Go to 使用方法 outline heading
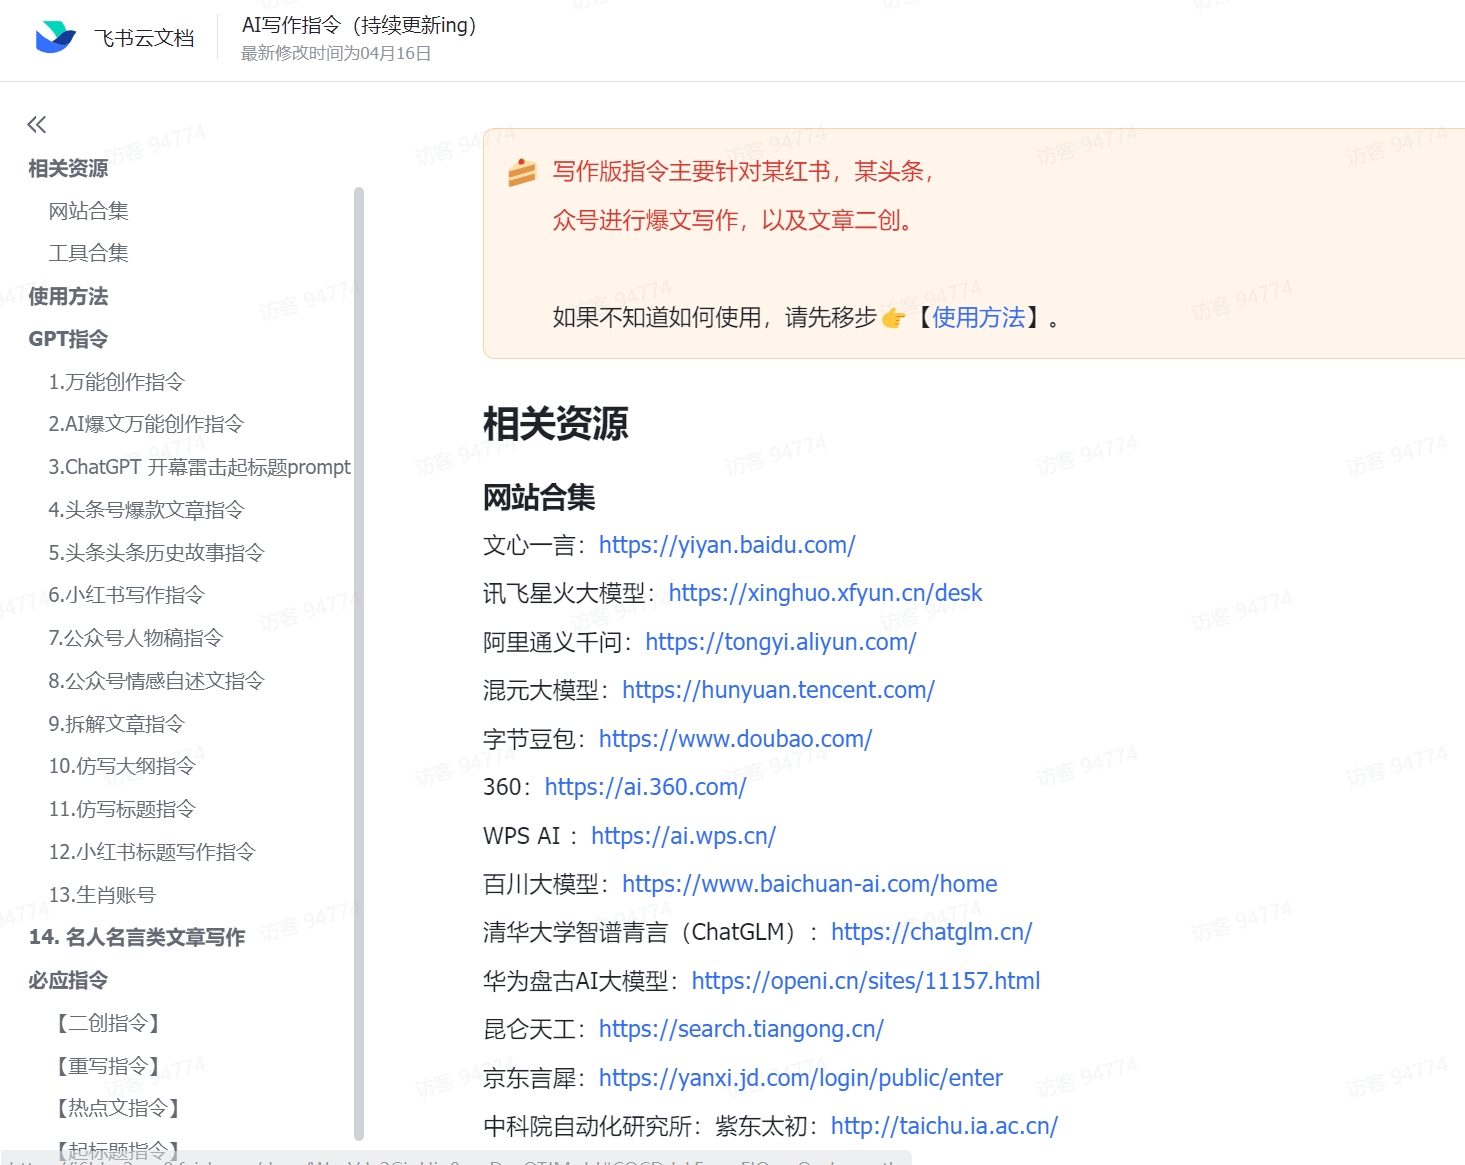 click(68, 296)
